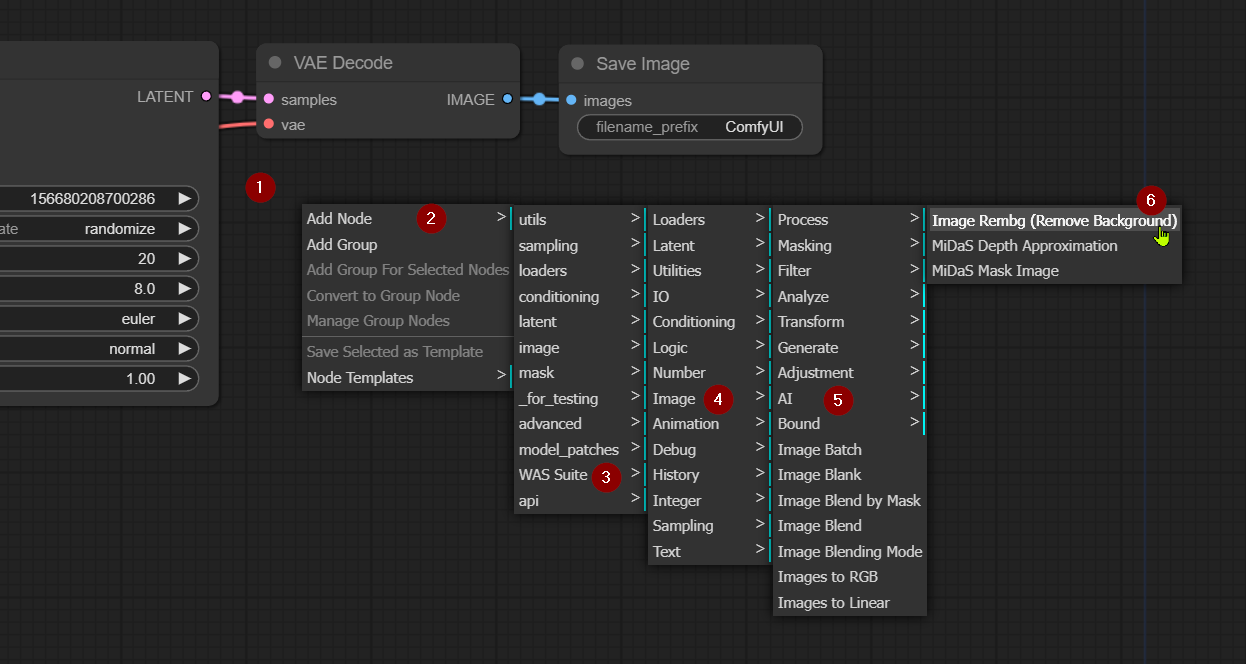Click the magenta reroute dot on the latent wire

(x=237, y=99)
